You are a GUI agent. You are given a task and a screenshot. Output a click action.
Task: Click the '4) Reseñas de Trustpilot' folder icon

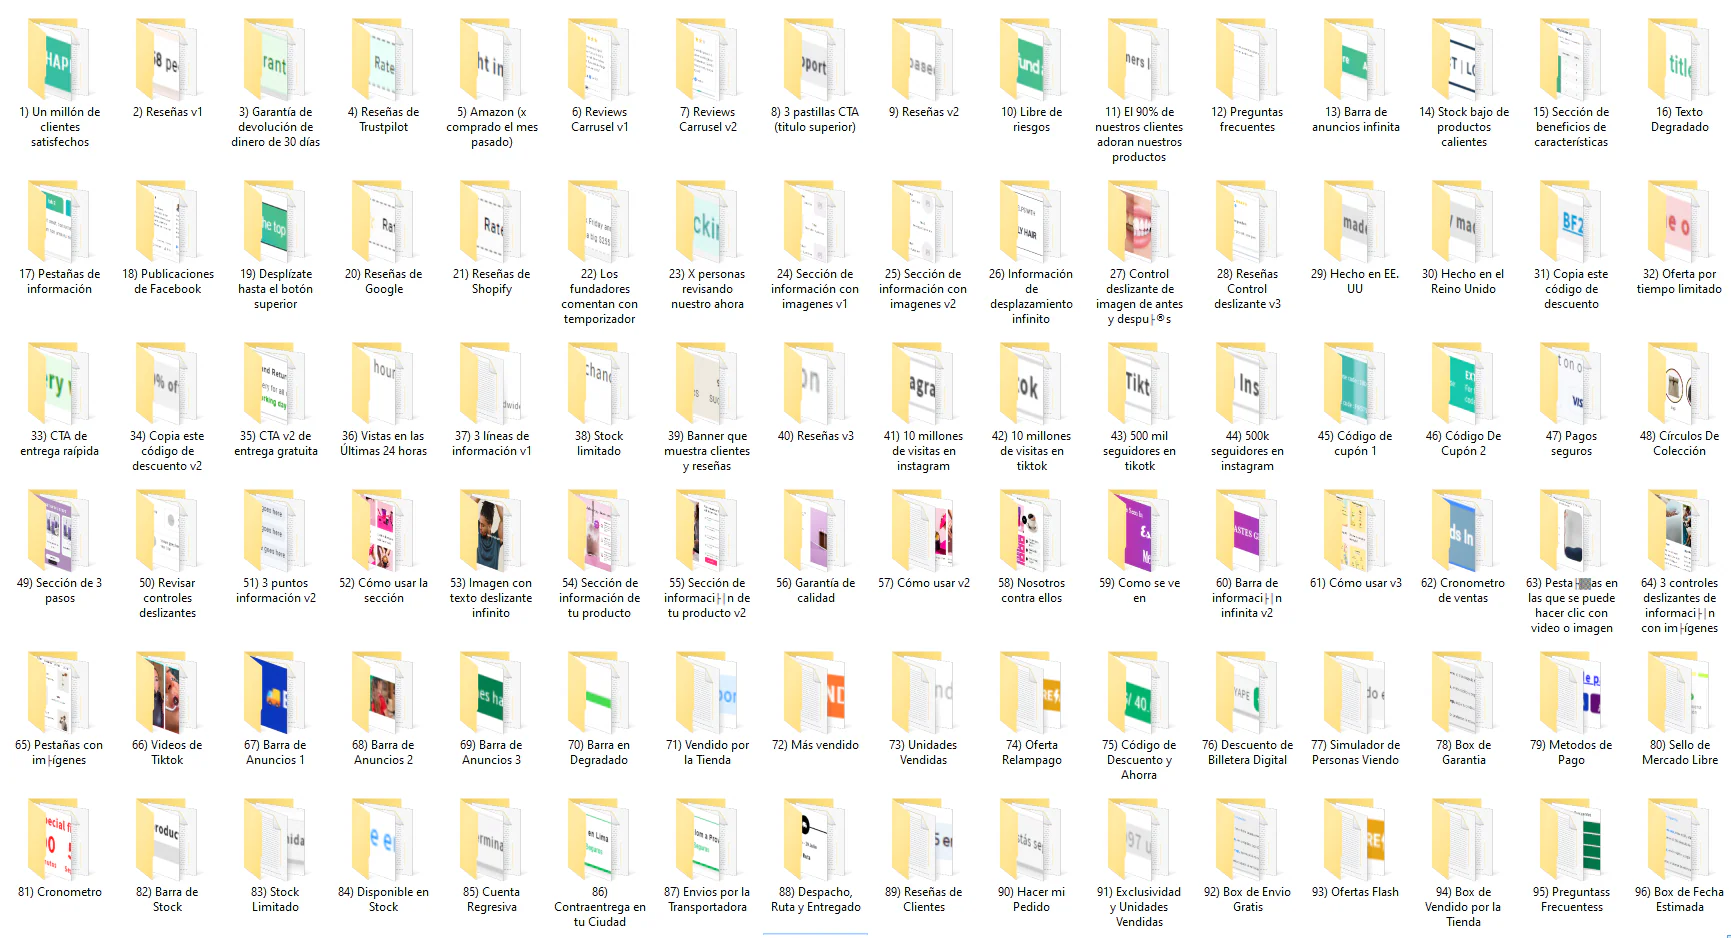[x=383, y=62]
